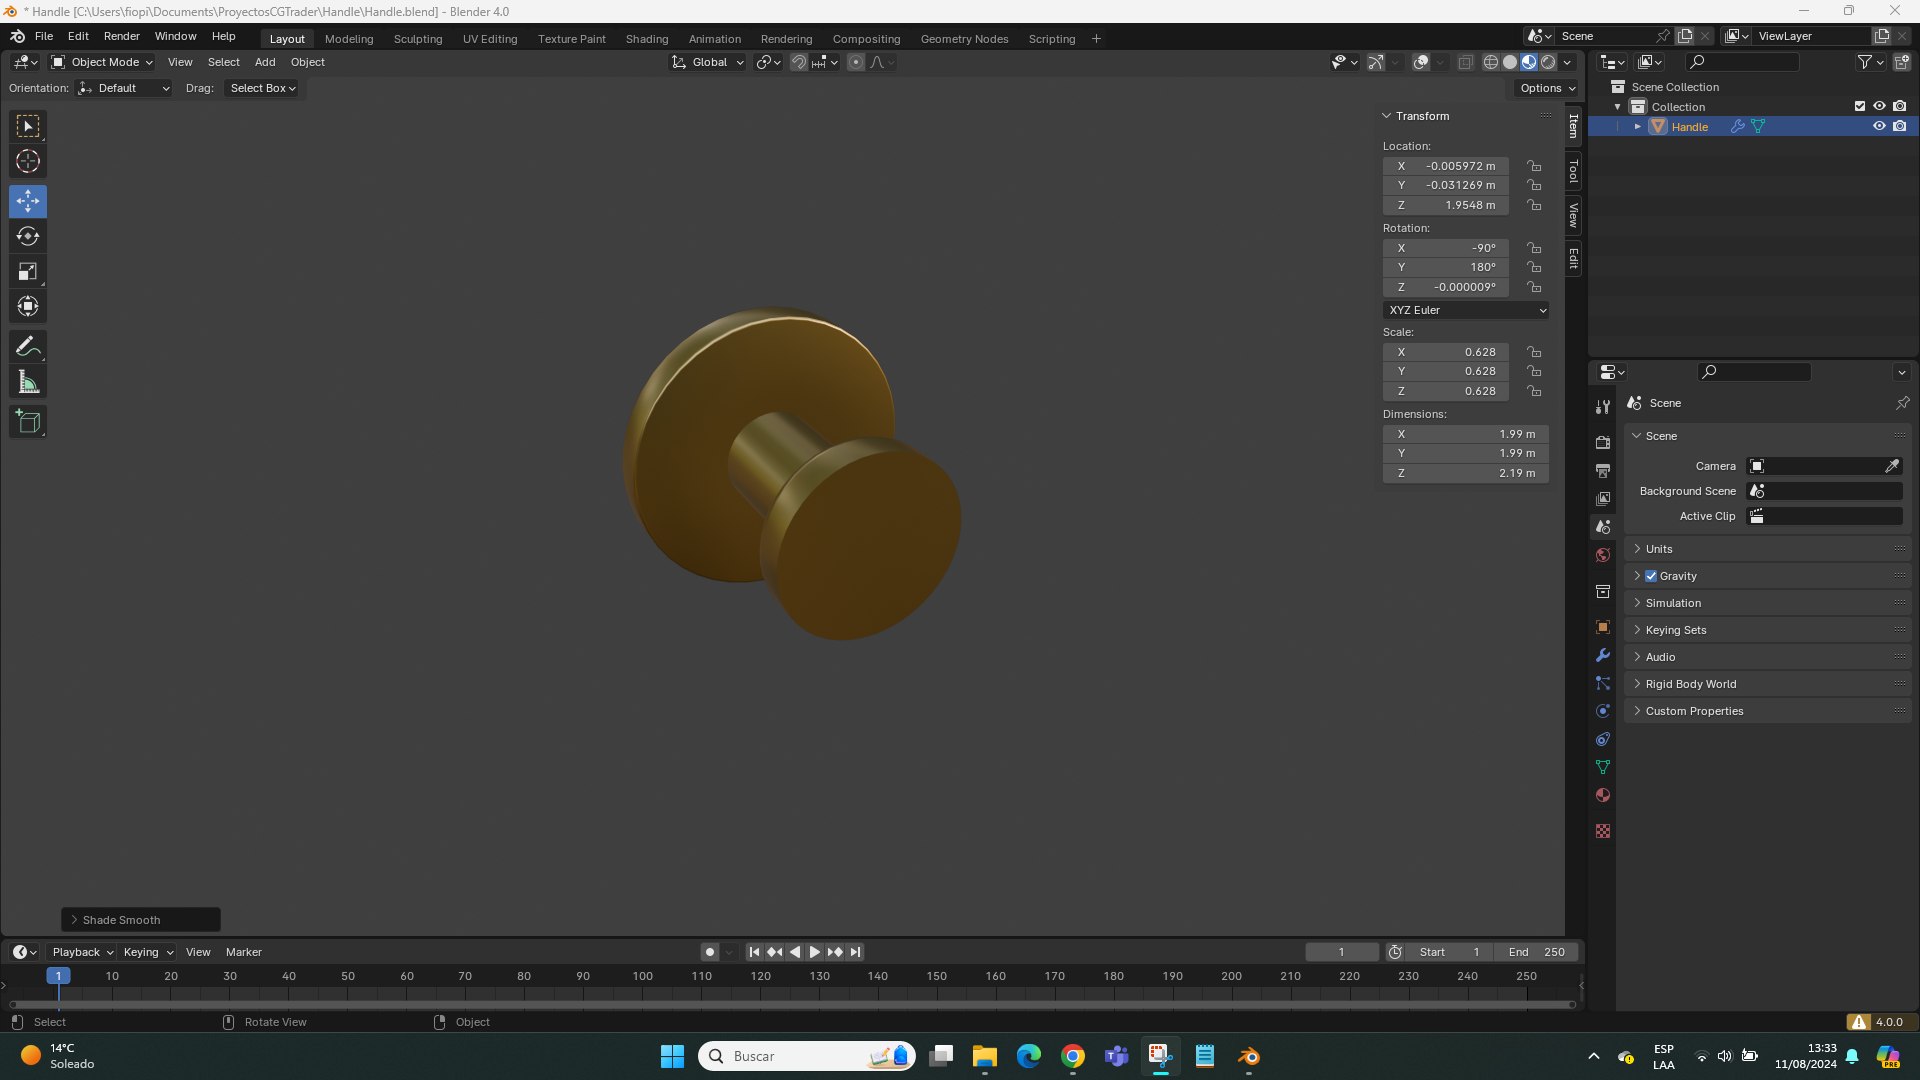Select the Annotate tool
The image size is (1920, 1080).
click(x=28, y=347)
